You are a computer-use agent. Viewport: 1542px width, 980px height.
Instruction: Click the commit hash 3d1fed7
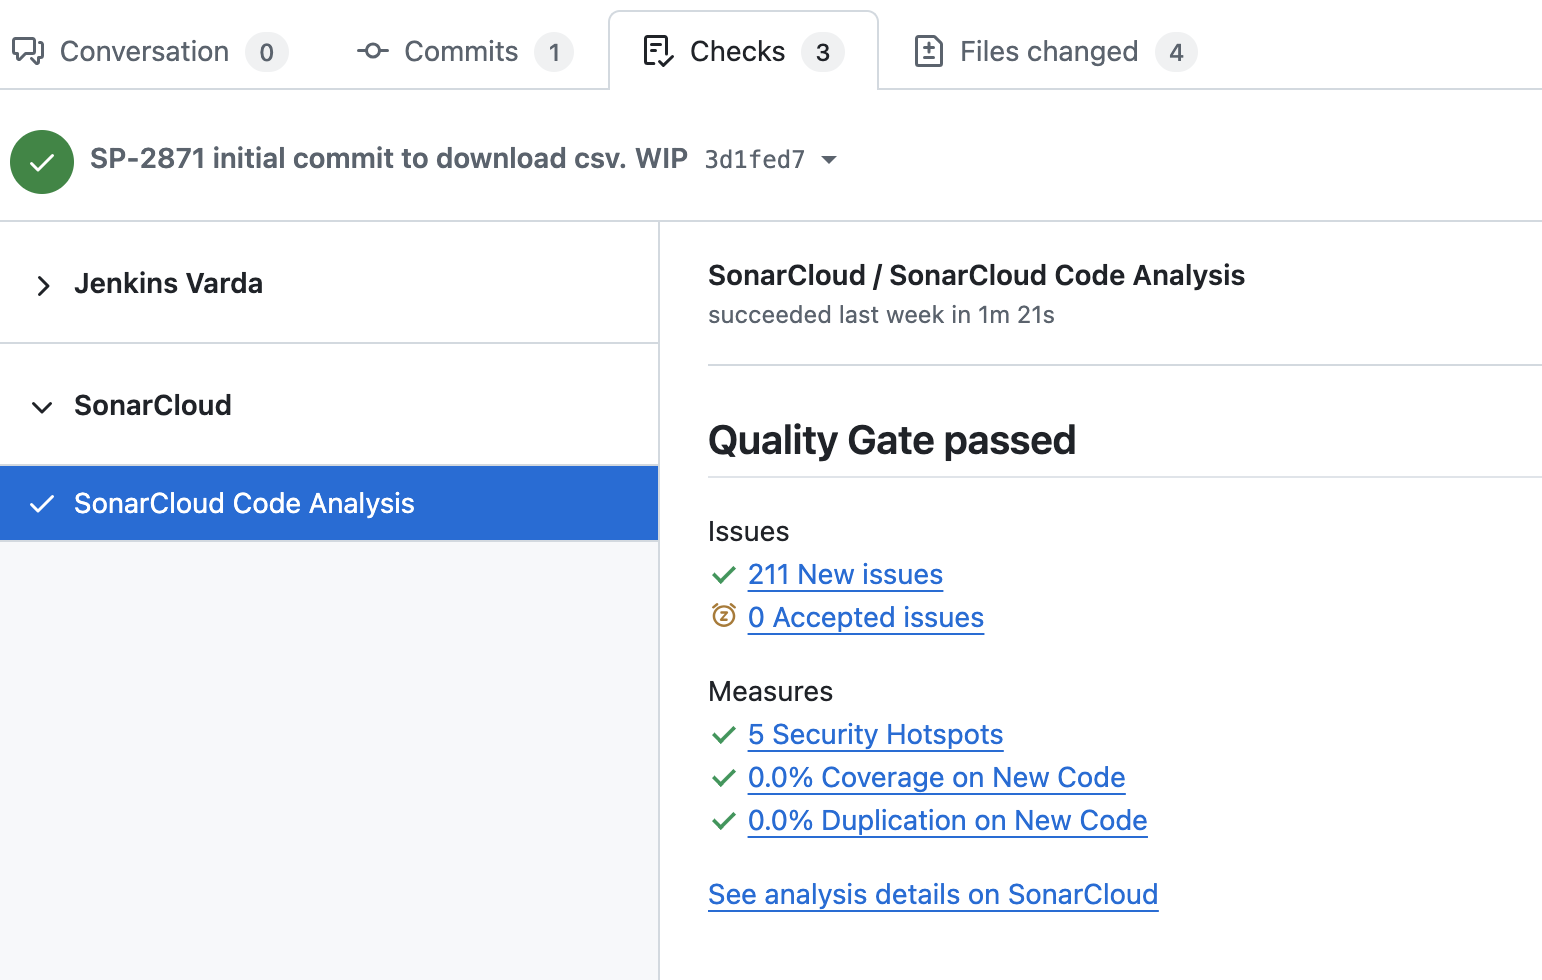point(755,160)
